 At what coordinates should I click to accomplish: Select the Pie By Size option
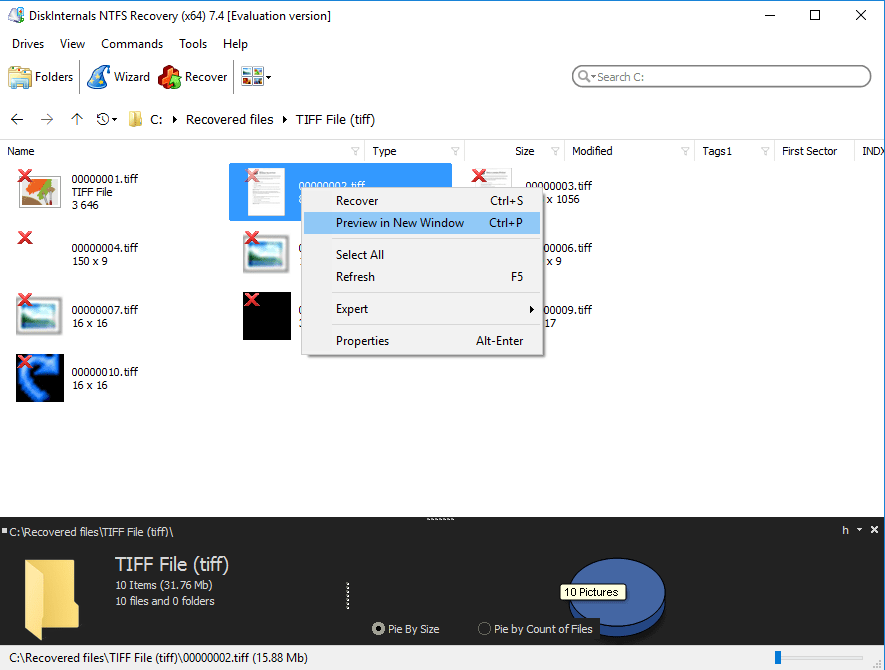379,629
